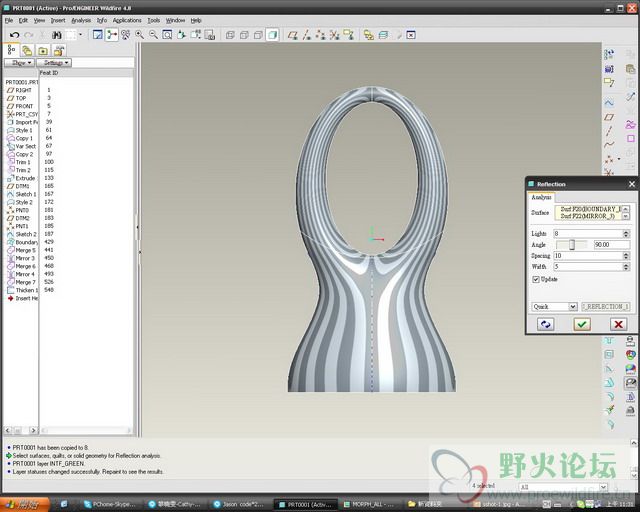640x512 pixels.
Task: Click the binoculars Find icon
Action: coord(57,35)
